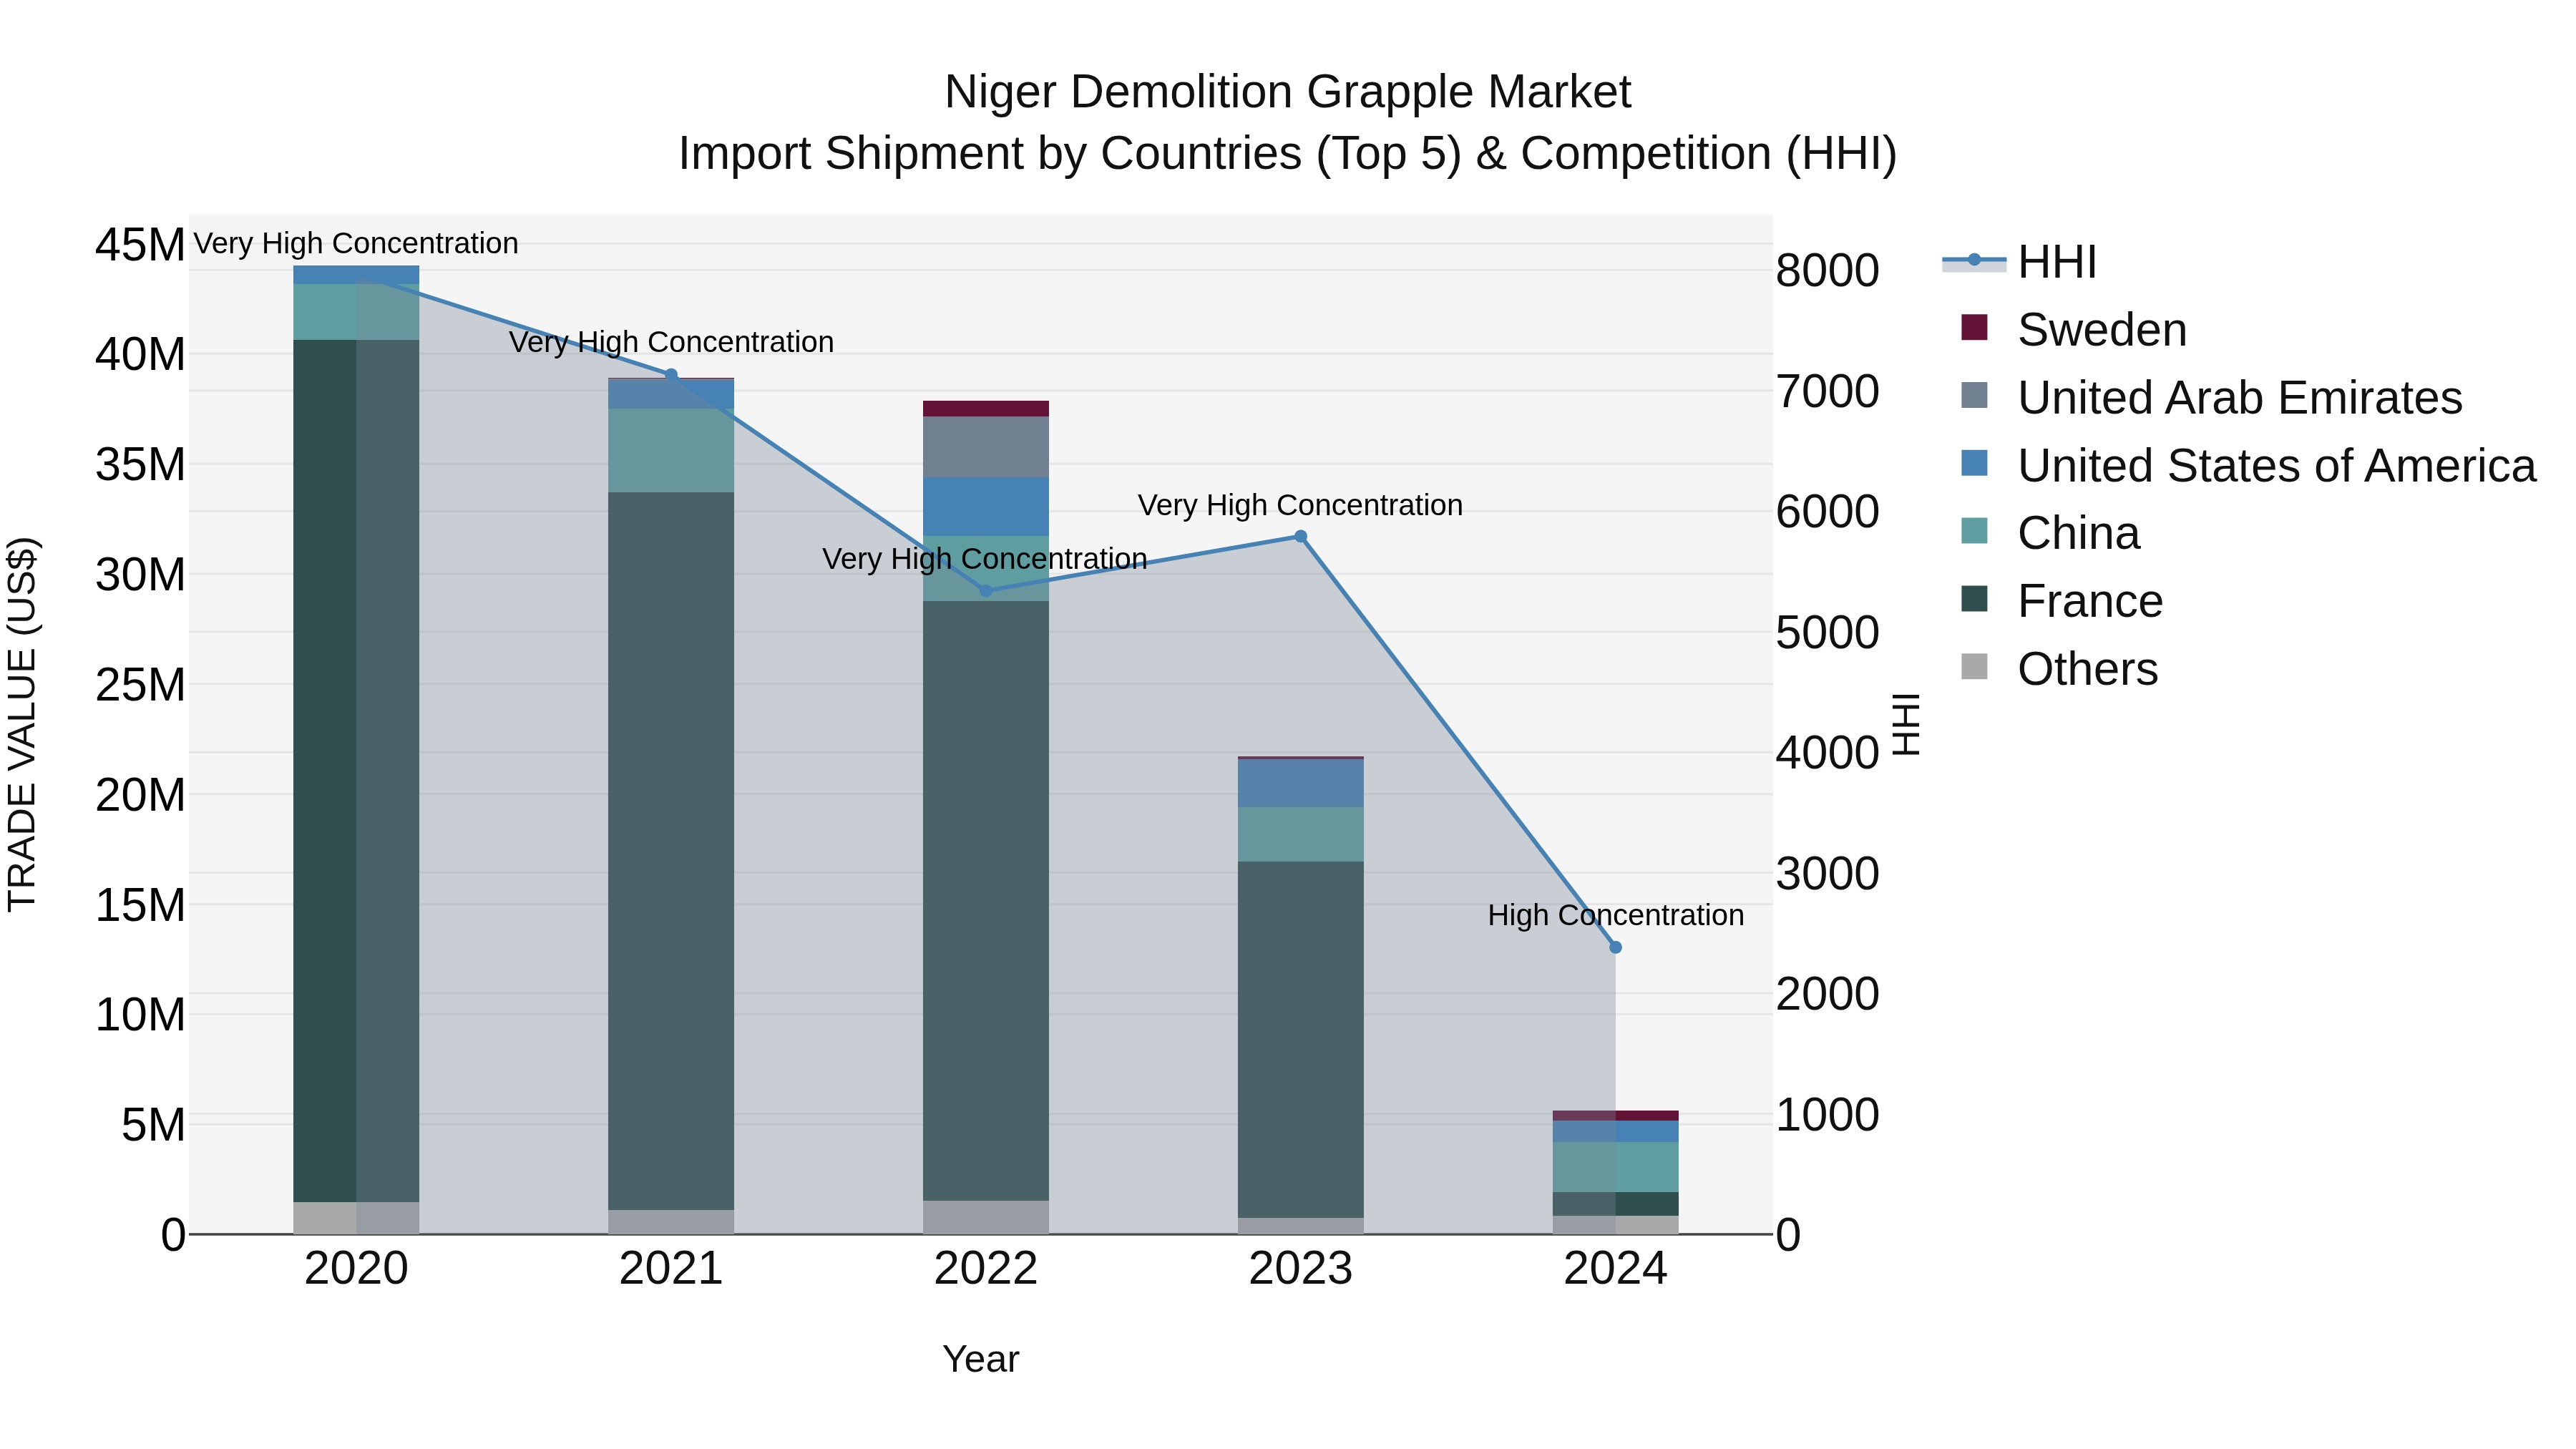2576x1449 pixels.
Task: Click the HHI line marker for 2022
Action: pyautogui.click(x=986, y=591)
